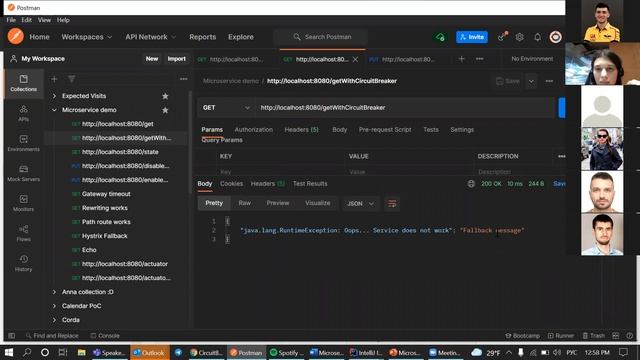Open the Reports link
Image resolution: width=640 pixels, height=360 pixels.
tap(202, 37)
